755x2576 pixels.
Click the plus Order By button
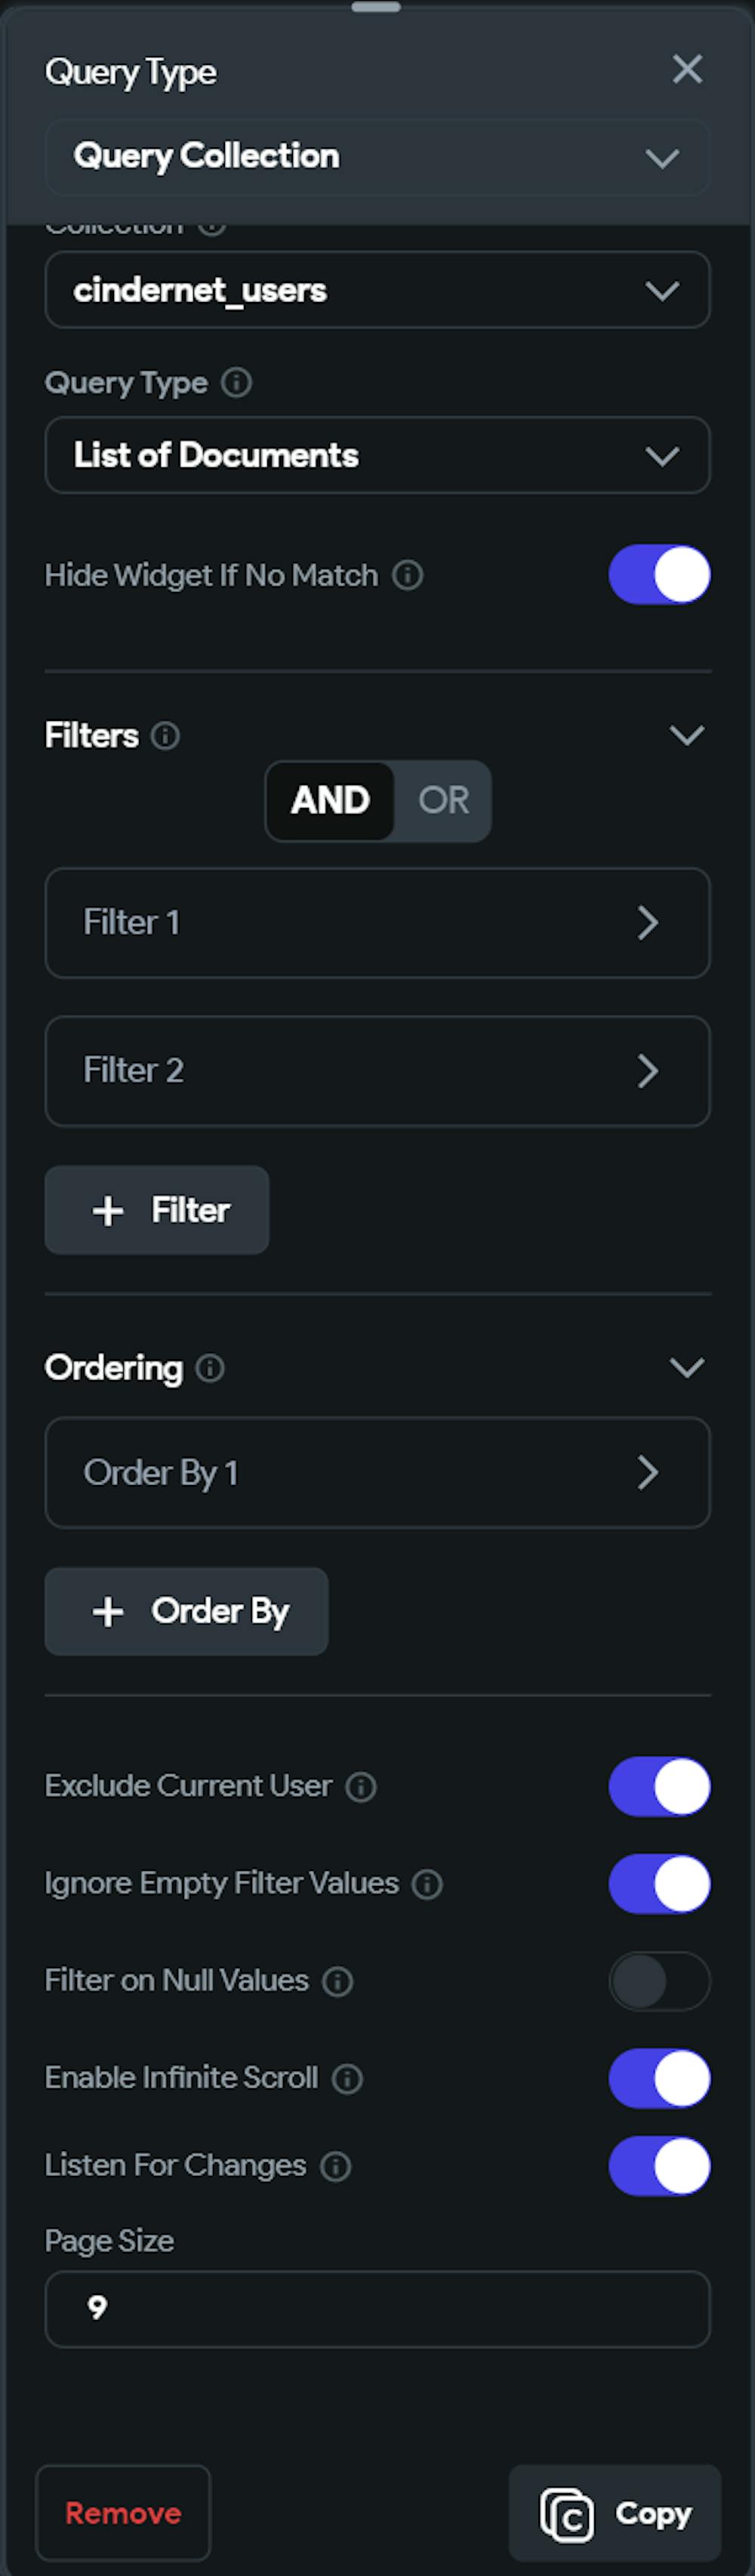click(x=187, y=1611)
